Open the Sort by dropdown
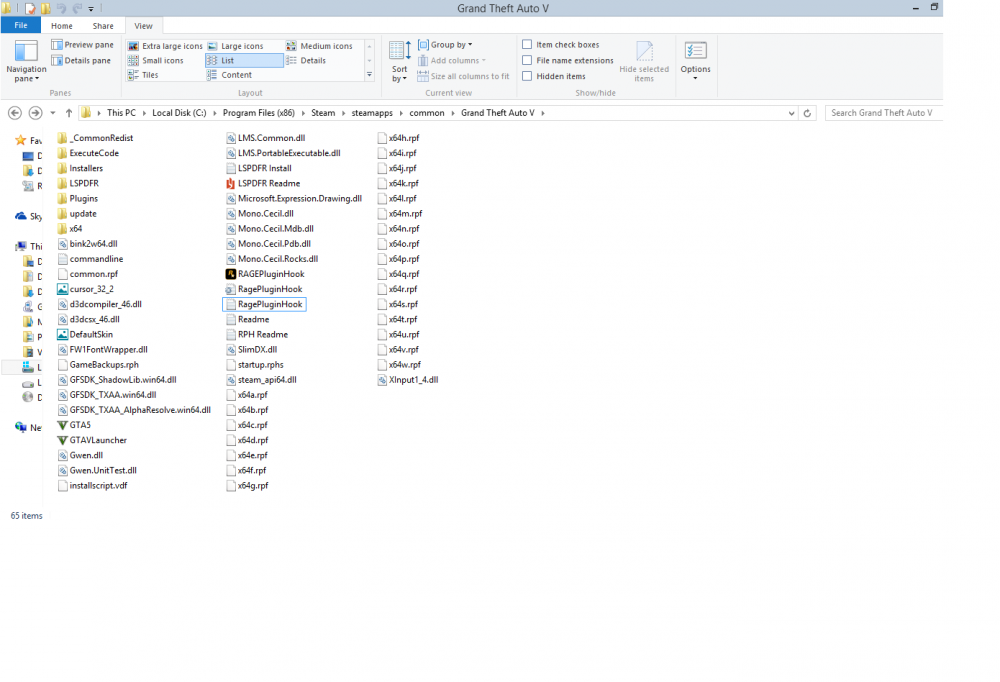 (399, 60)
